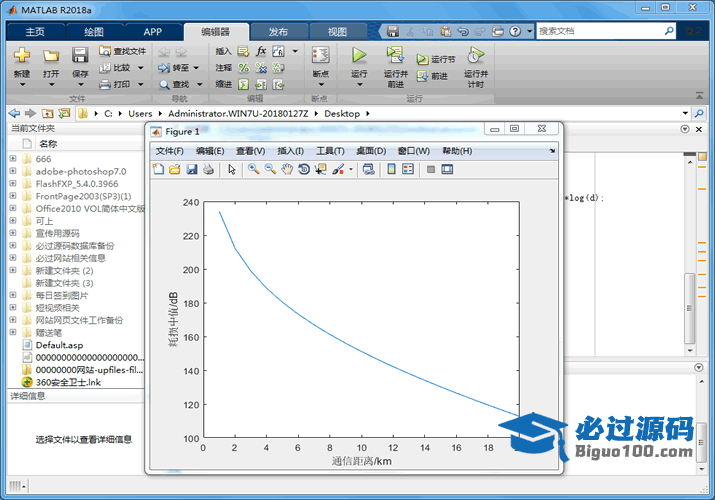715x500 pixels.
Task: Click Print Figure icon in Figure 1 toolbar
Action: coord(208,170)
